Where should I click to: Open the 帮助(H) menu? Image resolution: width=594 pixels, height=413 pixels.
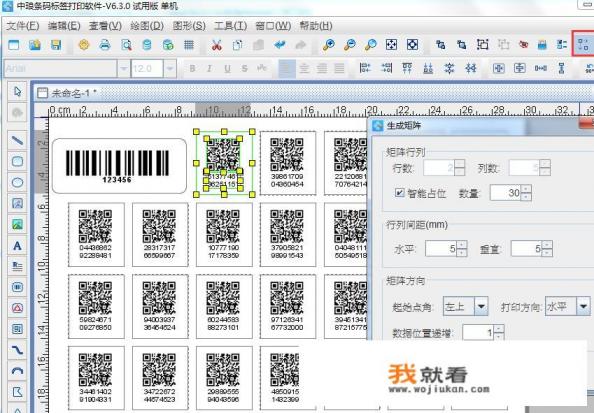tap(316, 26)
